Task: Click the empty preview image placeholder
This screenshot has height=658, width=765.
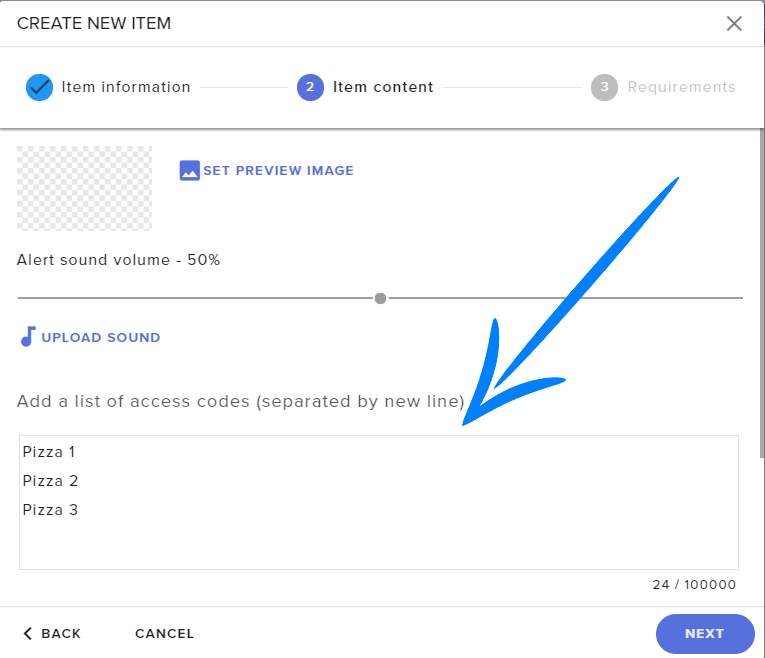Action: (85, 188)
